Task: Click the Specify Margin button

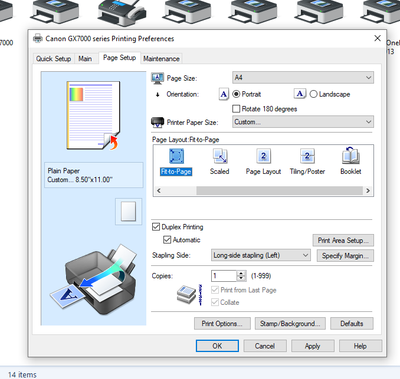Action: point(345,256)
